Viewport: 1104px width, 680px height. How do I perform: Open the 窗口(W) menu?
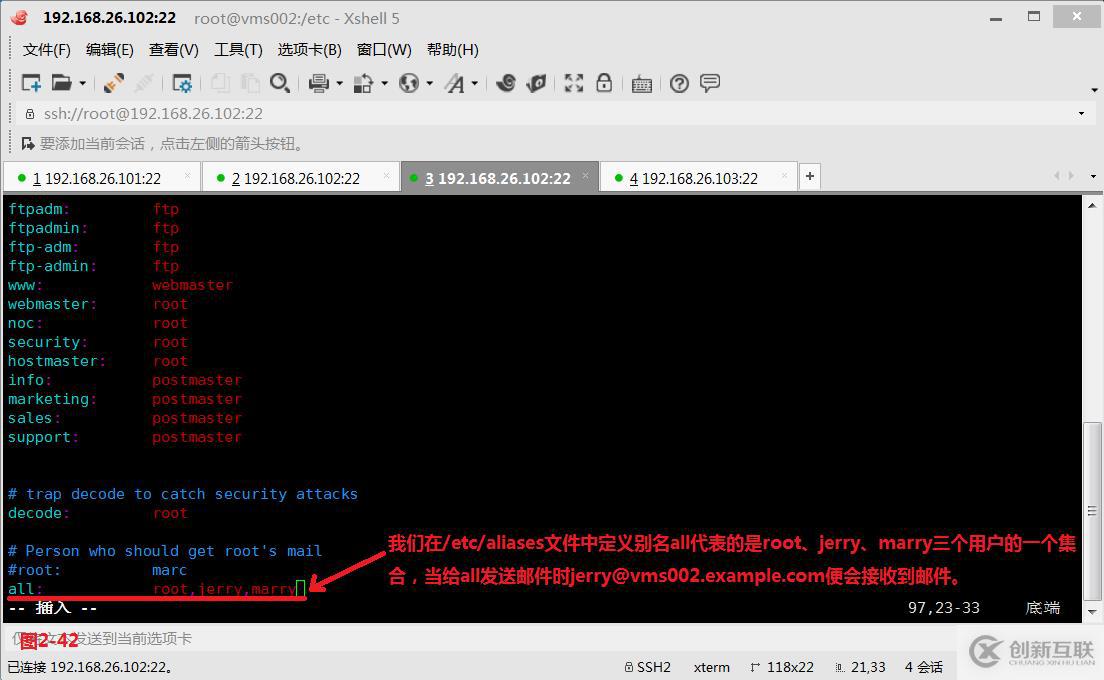point(384,49)
